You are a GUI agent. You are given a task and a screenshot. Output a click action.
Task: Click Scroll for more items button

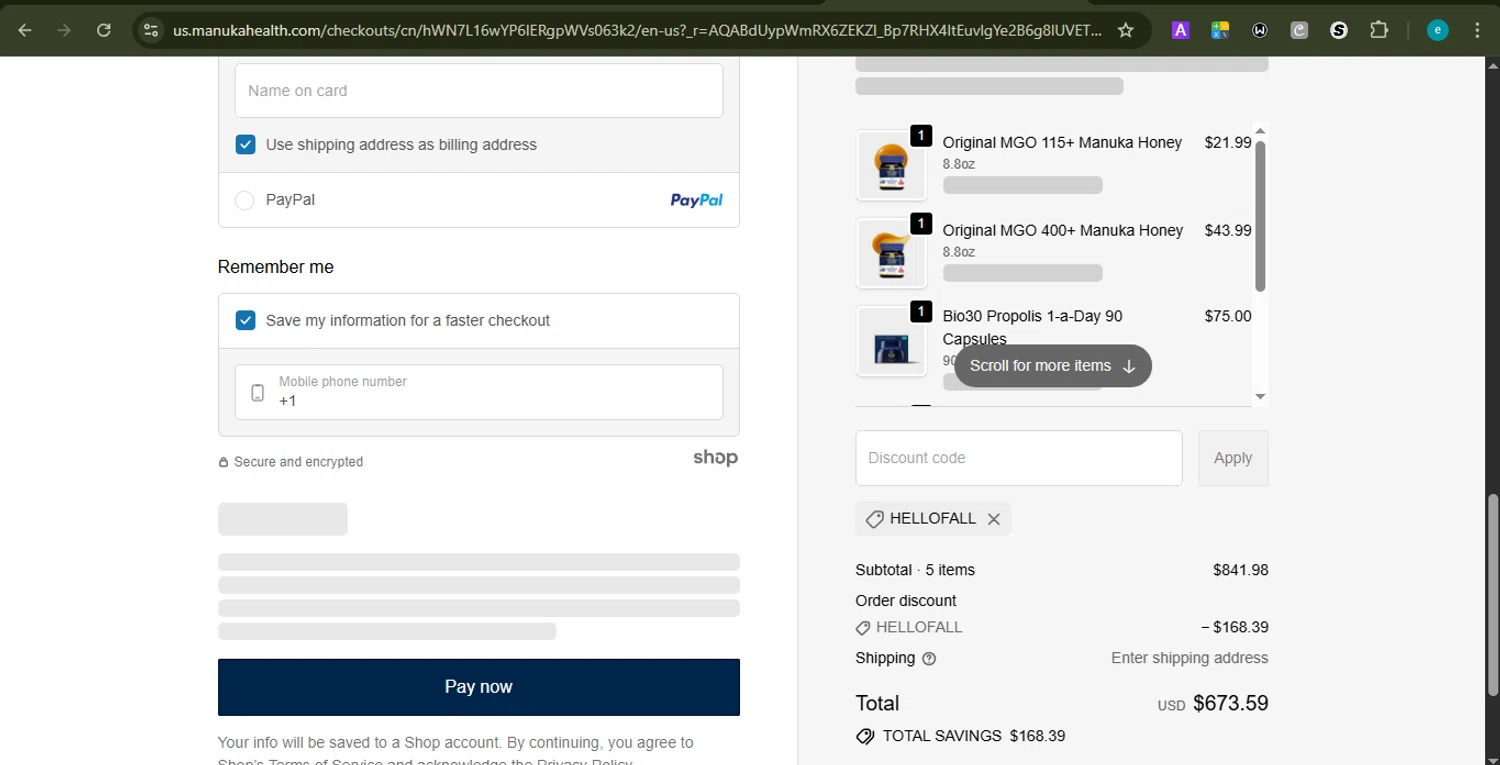(1053, 366)
